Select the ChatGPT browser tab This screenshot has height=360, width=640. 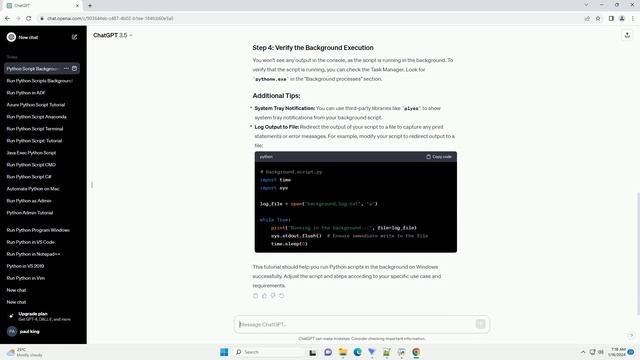(42, 6)
